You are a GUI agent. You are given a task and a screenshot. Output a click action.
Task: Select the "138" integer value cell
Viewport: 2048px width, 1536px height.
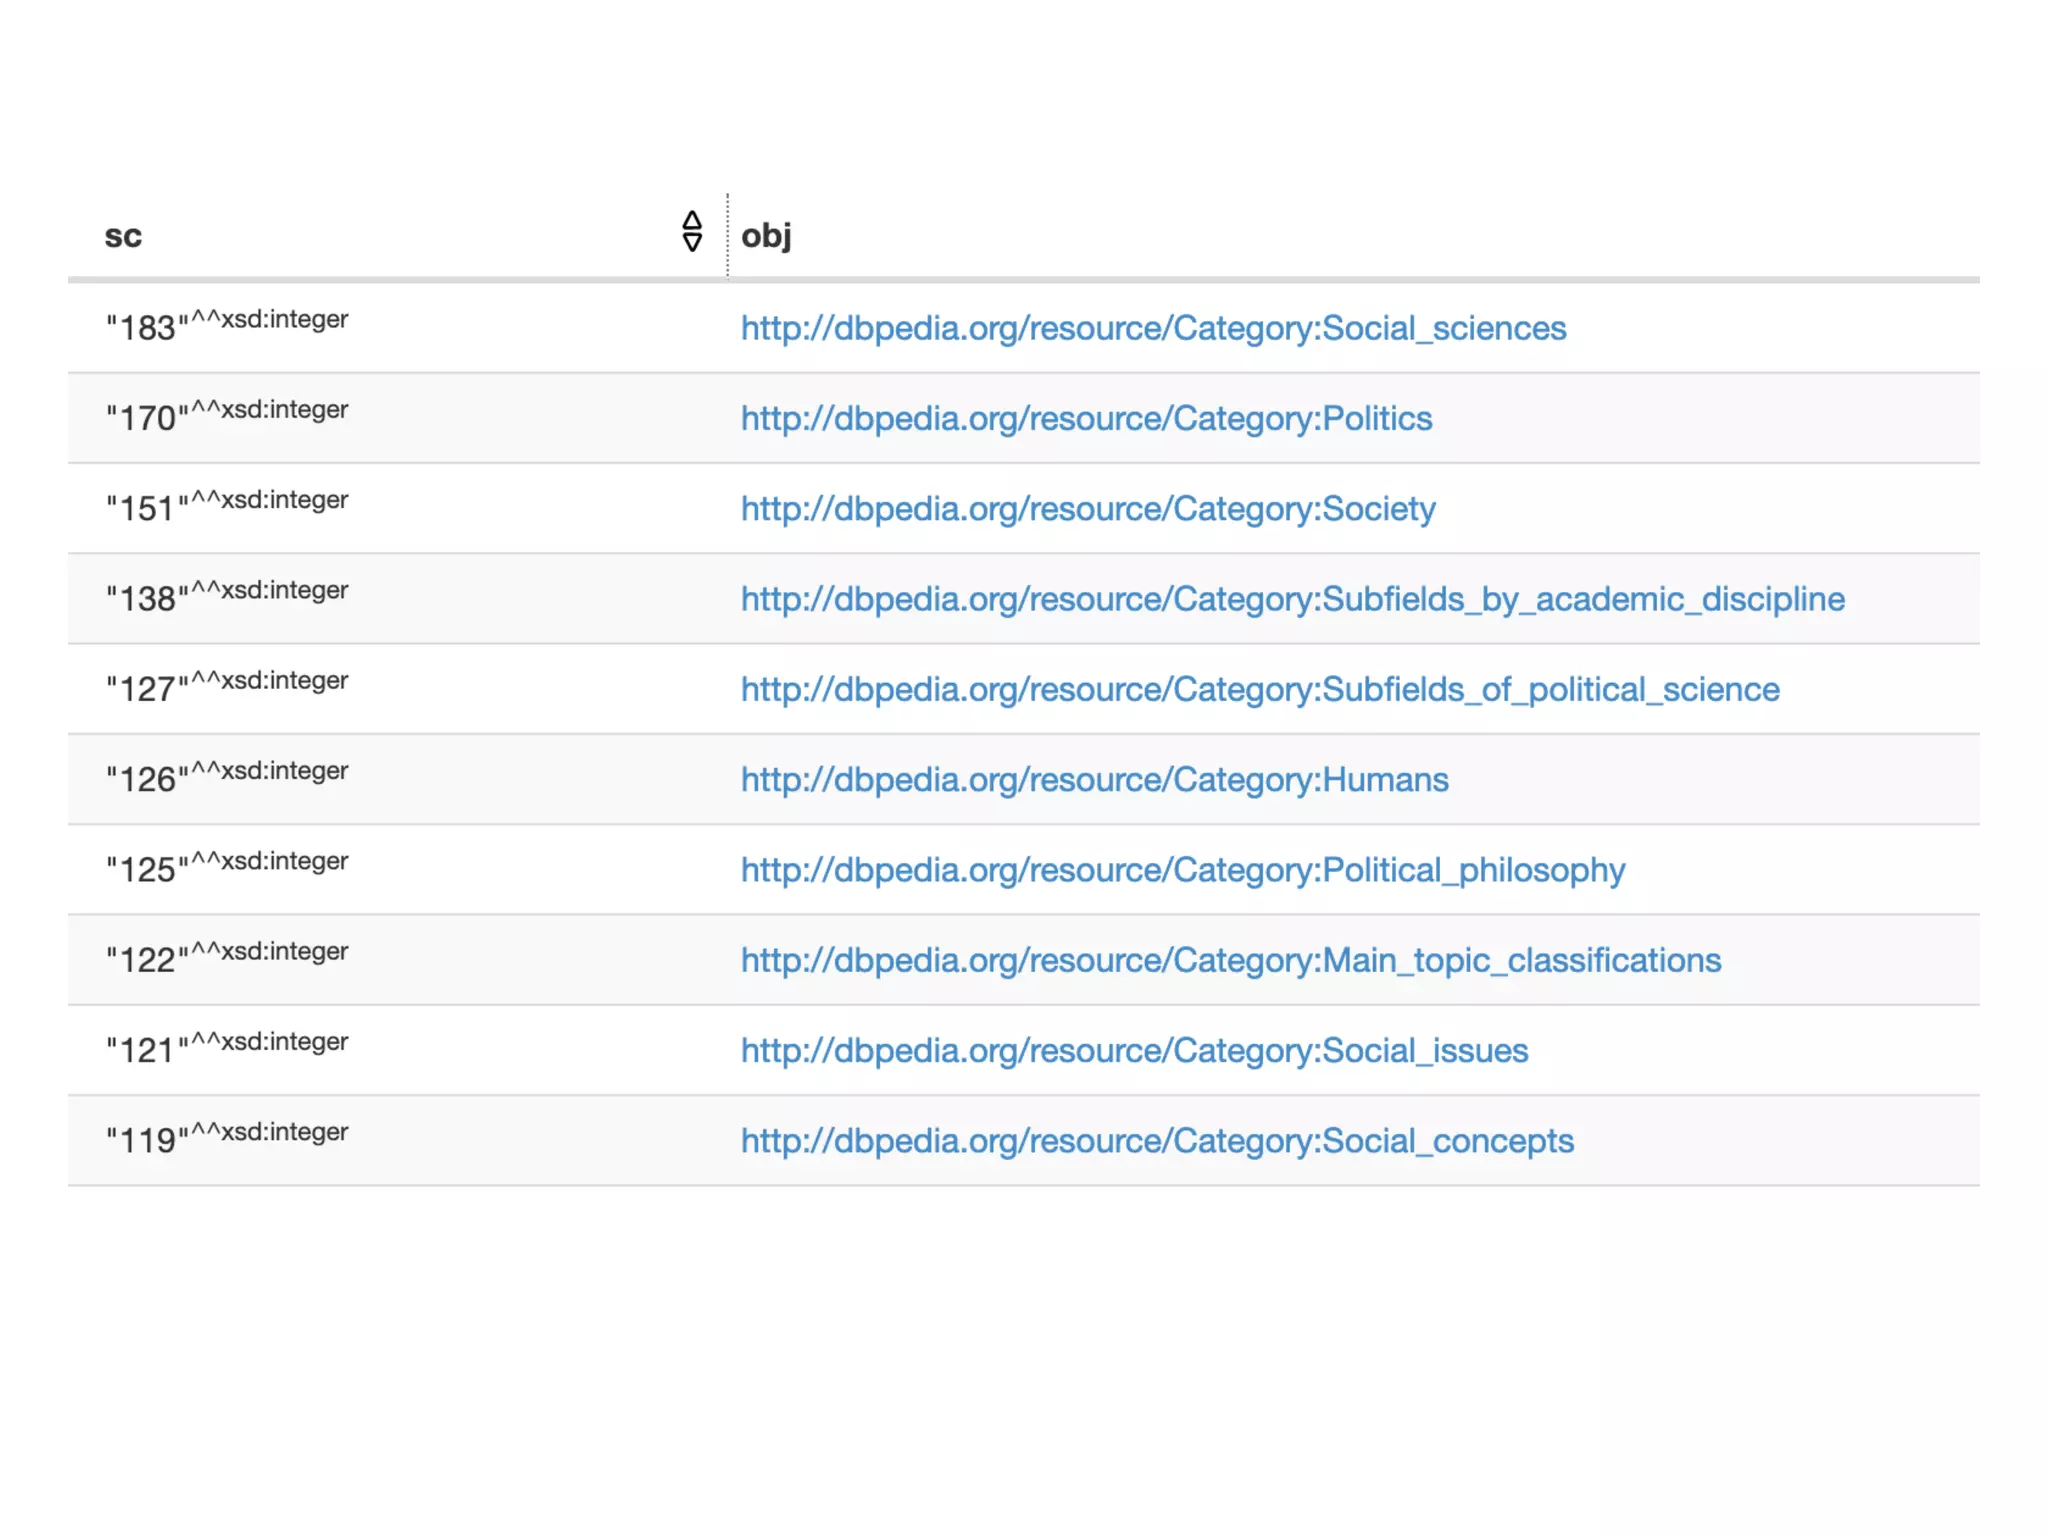point(227,597)
